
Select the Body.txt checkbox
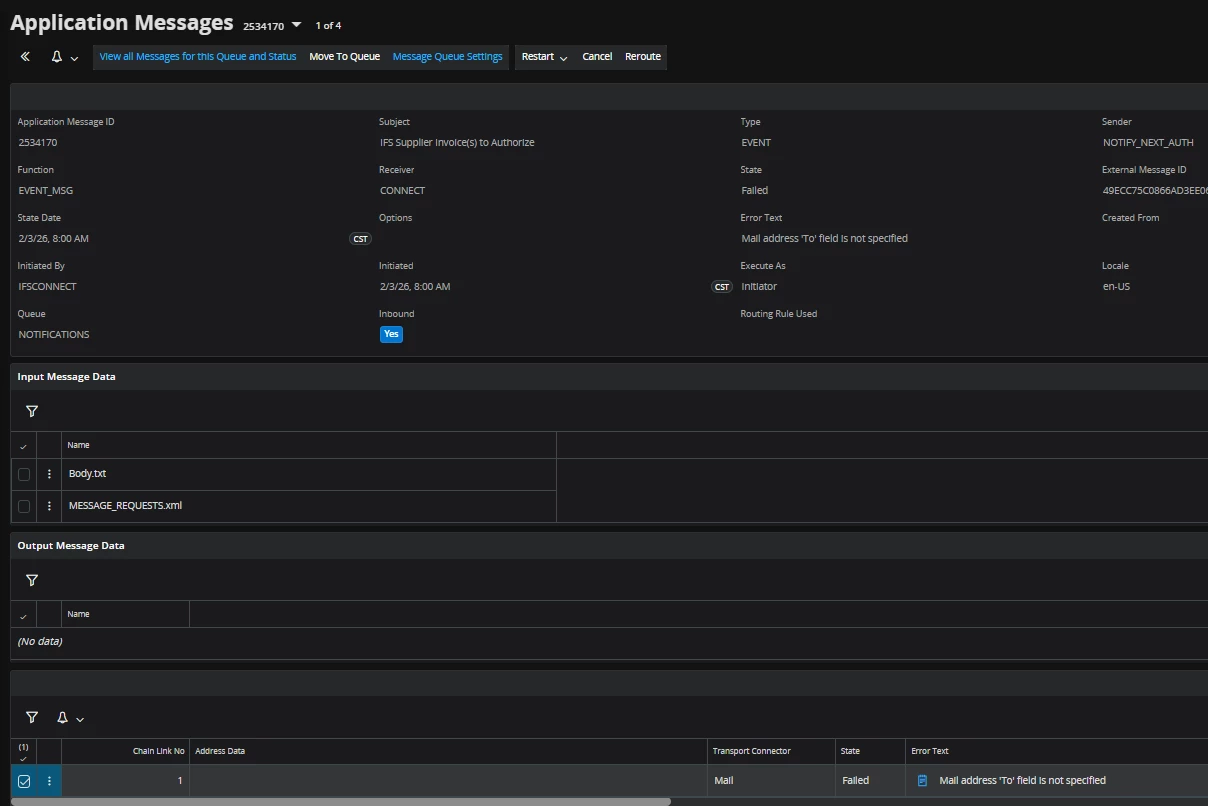tap(24, 474)
